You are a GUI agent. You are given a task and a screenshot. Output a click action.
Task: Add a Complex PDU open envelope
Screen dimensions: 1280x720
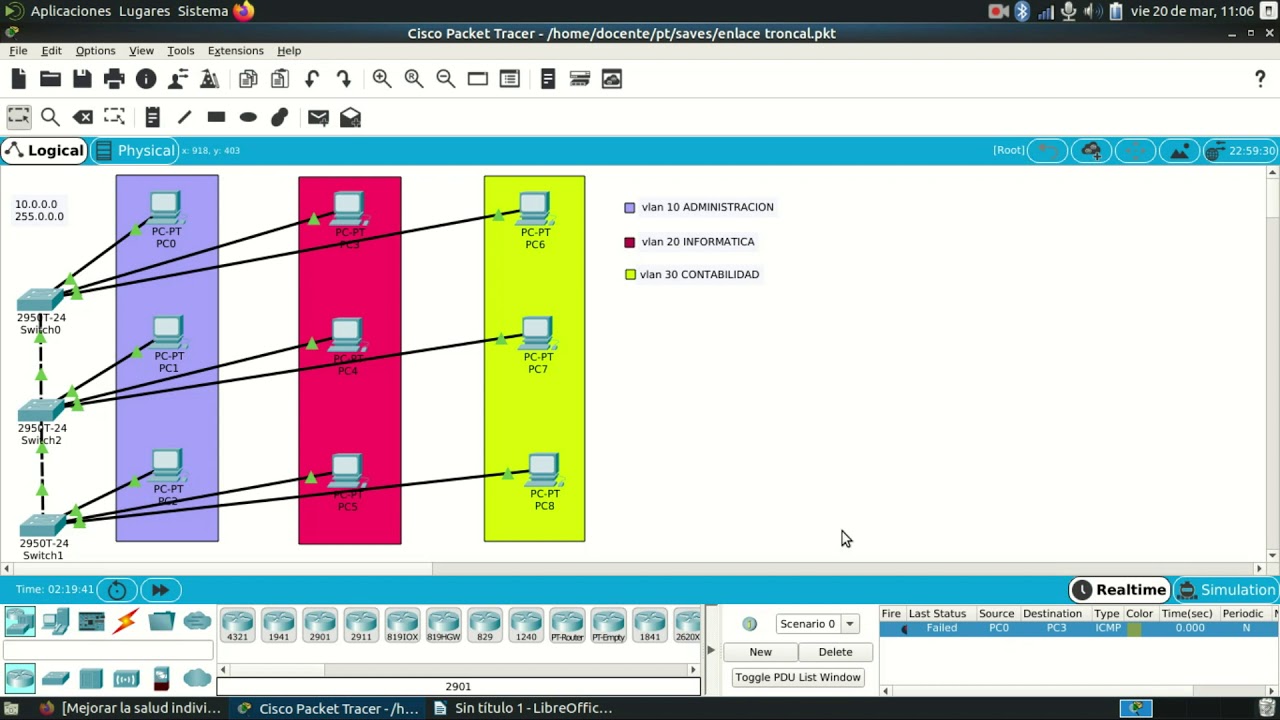[350, 117]
